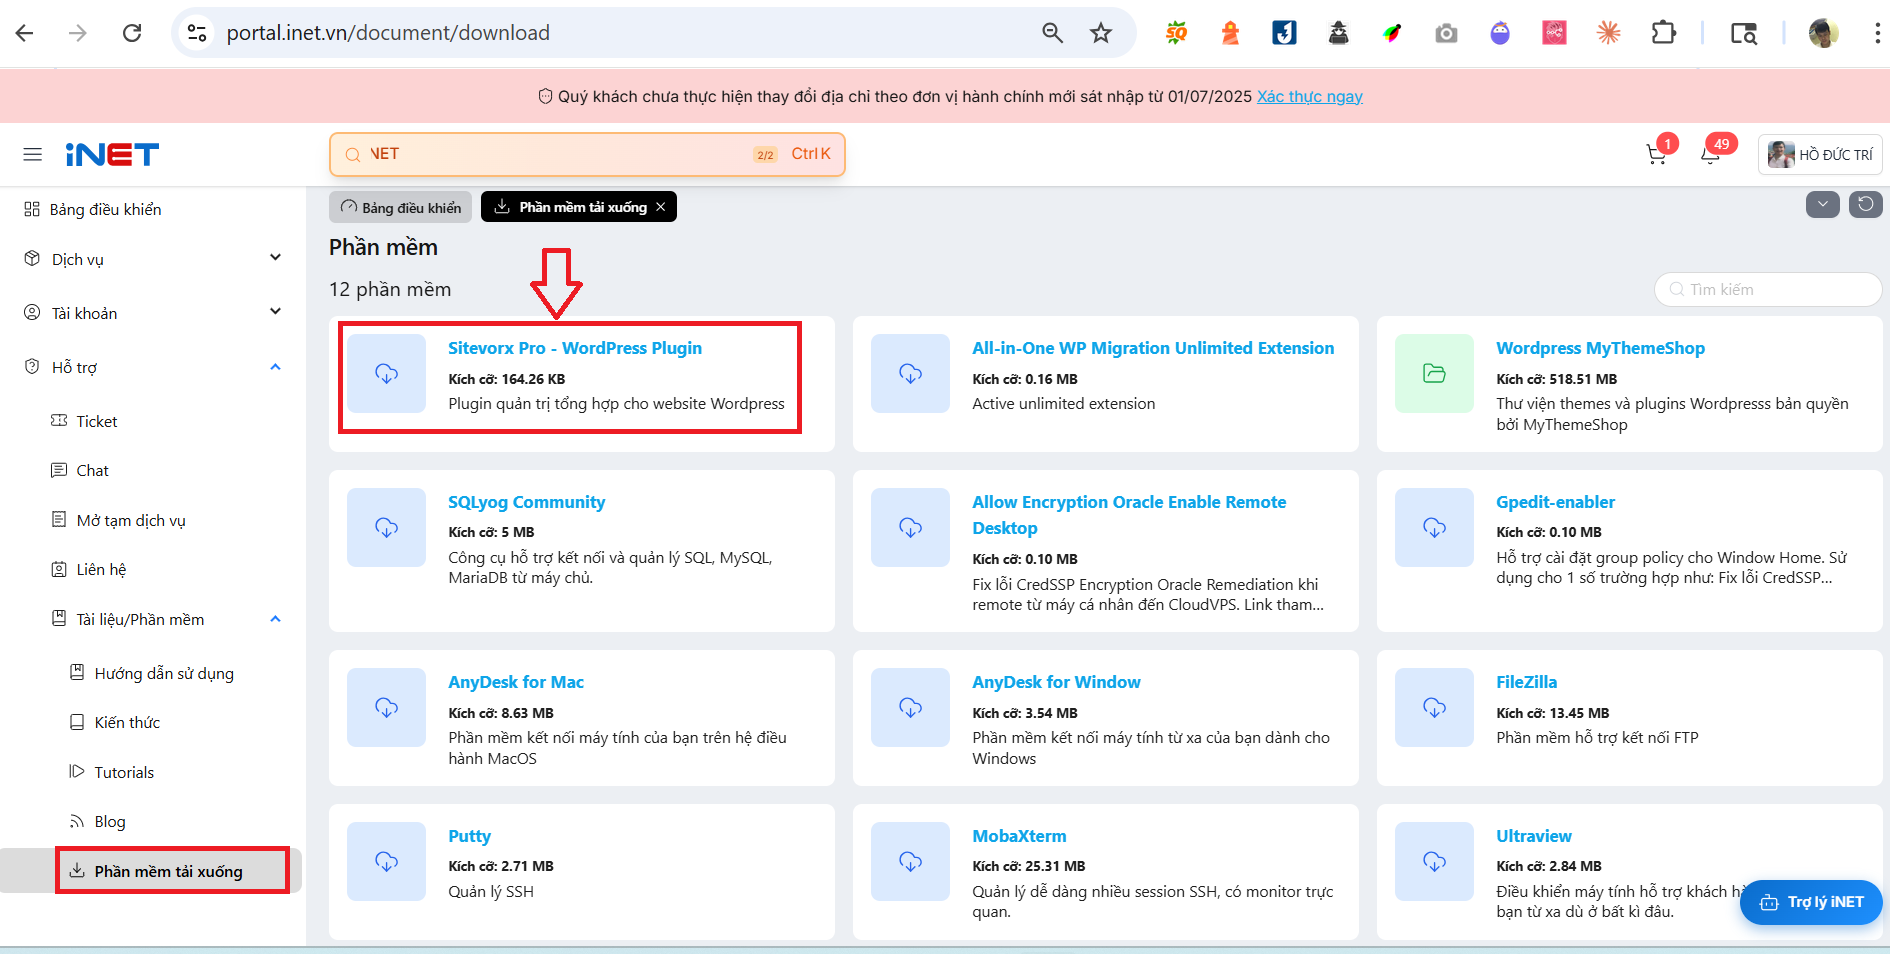The width and height of the screenshot is (1890, 954).
Task: Open the SQLyog Community title link
Action: click(x=526, y=502)
